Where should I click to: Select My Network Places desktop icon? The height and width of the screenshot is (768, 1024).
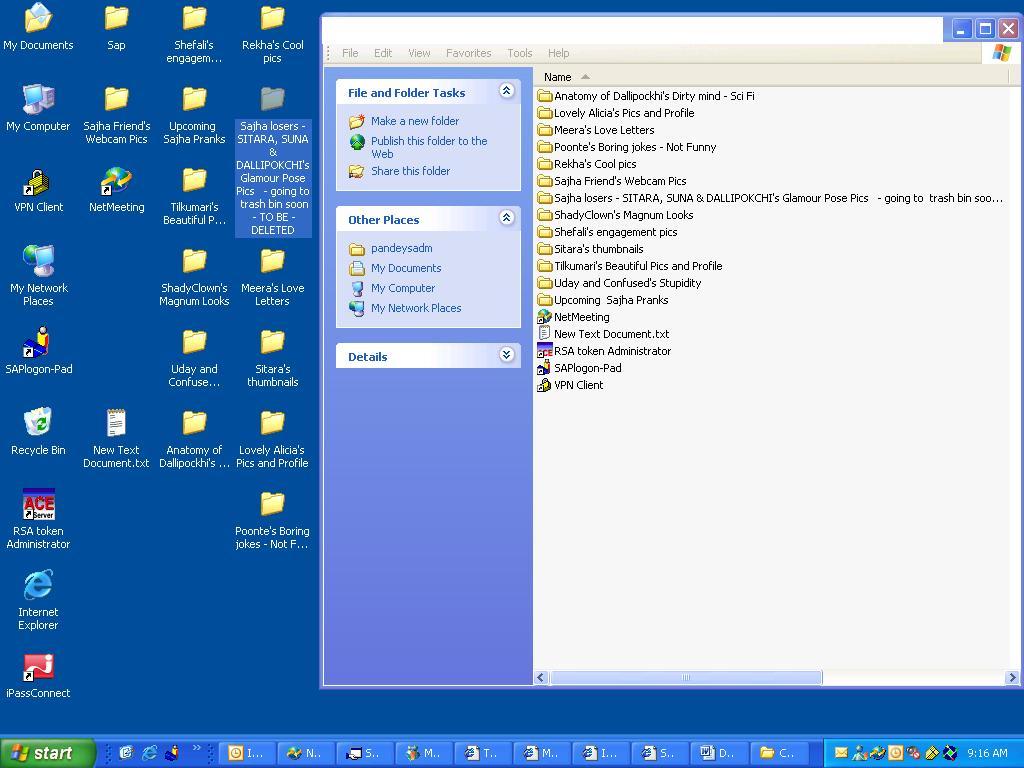click(x=38, y=263)
